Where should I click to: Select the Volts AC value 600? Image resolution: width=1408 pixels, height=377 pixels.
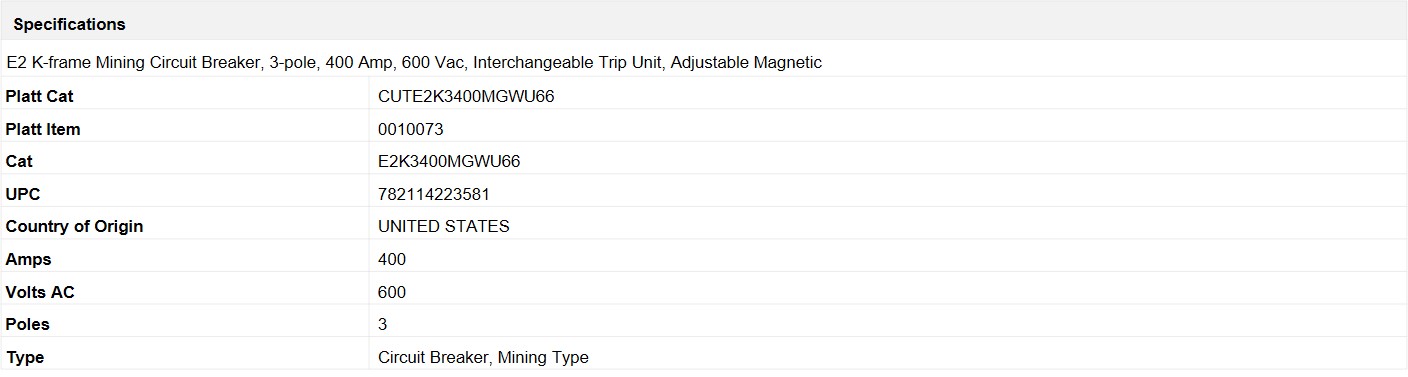point(392,292)
